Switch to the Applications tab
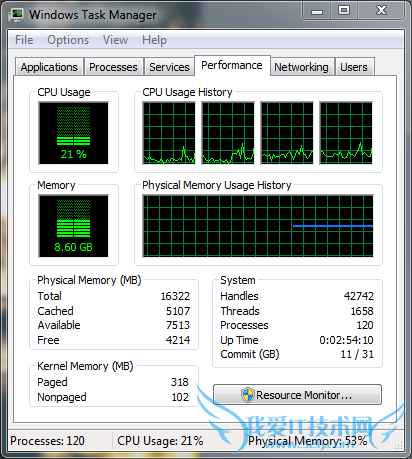 (x=49, y=67)
